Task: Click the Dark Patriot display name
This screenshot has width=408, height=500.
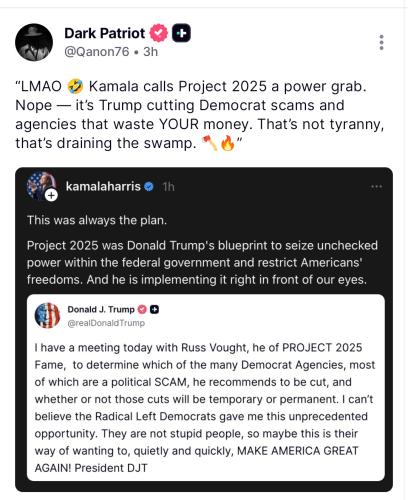Action: [104, 33]
